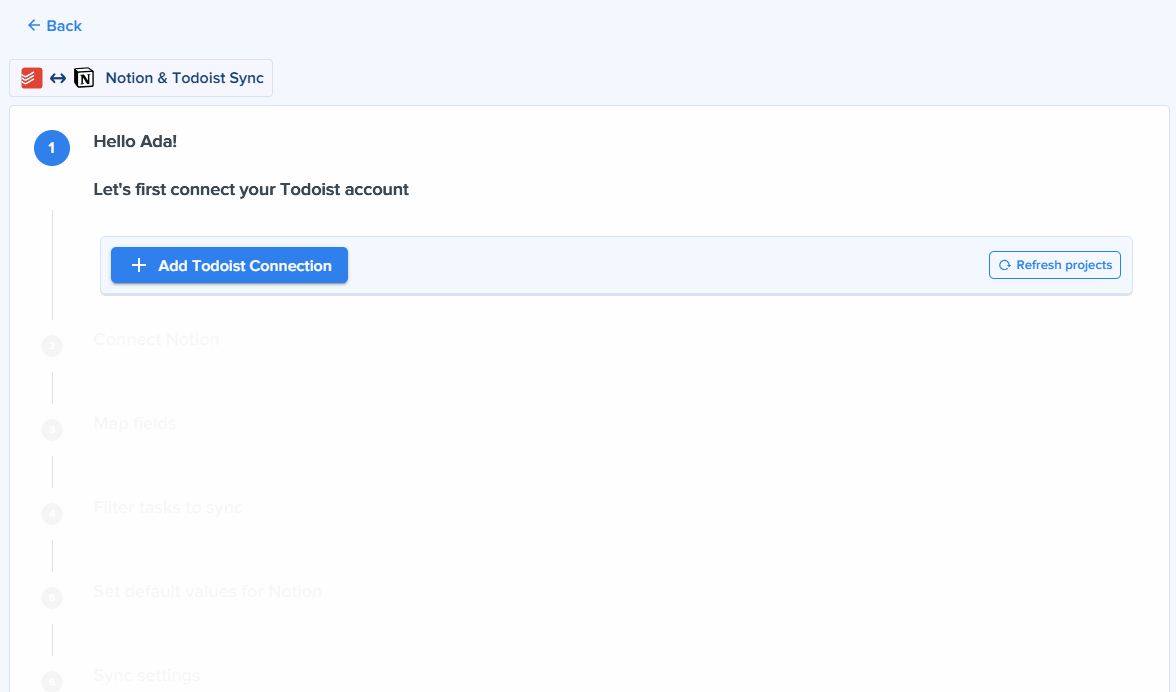Select step 5 circle indicator
This screenshot has width=1176, height=692.
52,598
